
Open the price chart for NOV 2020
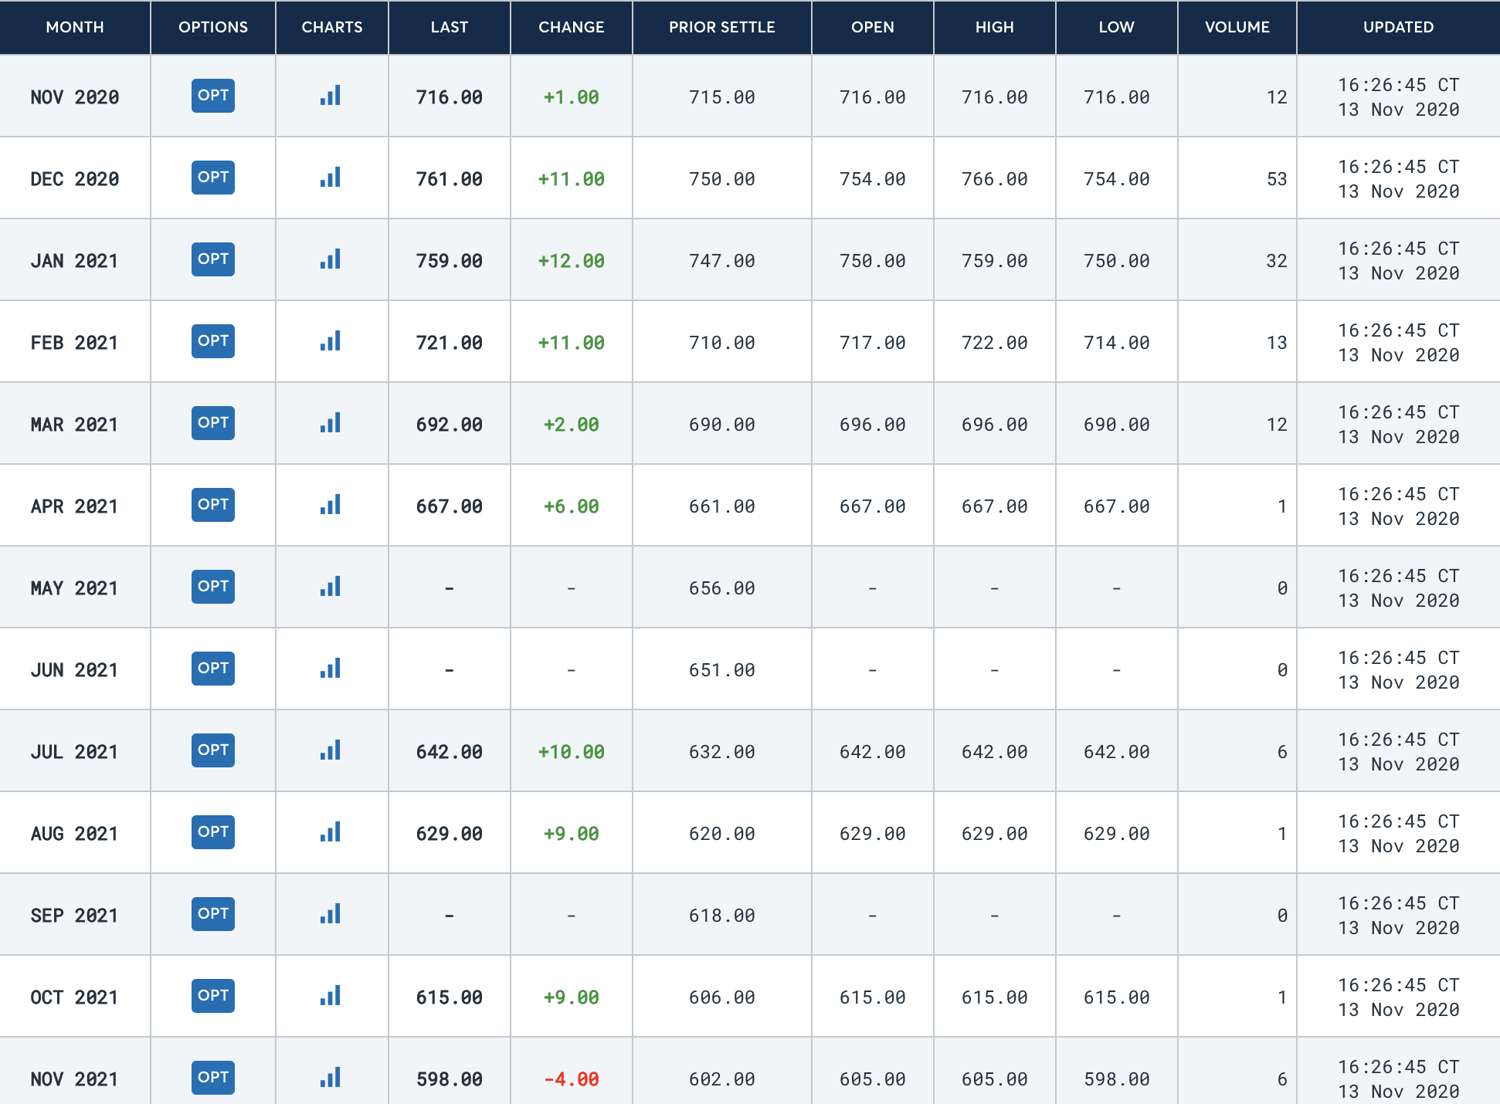coord(331,95)
